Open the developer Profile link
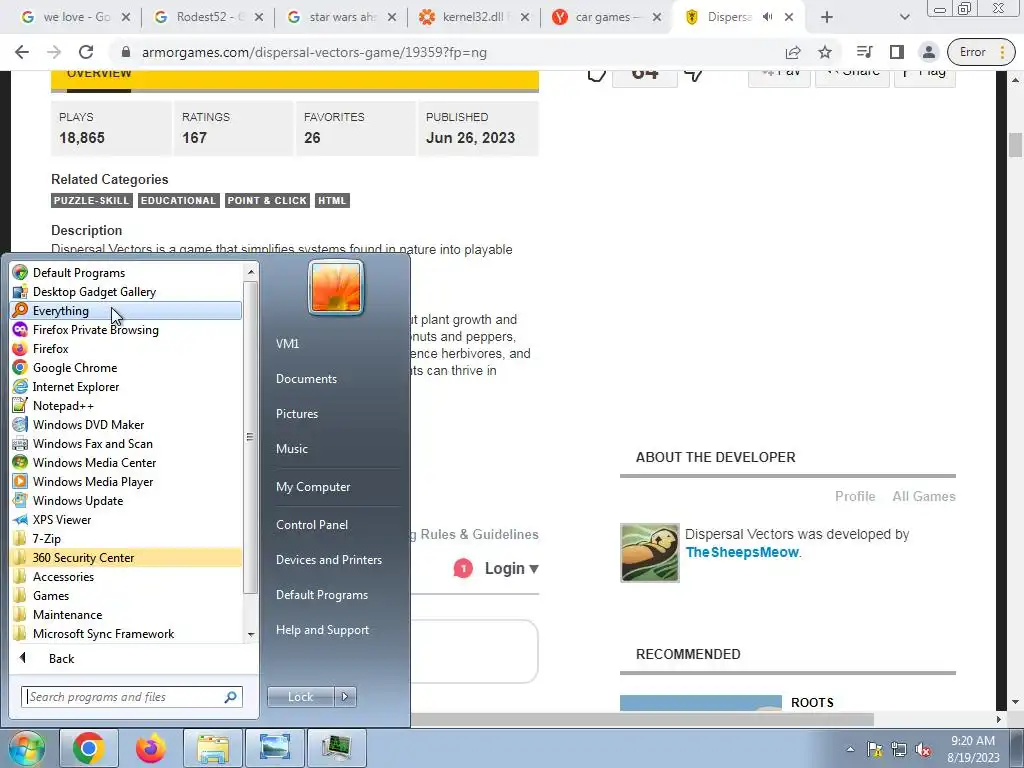The height and width of the screenshot is (768, 1024). (855, 496)
